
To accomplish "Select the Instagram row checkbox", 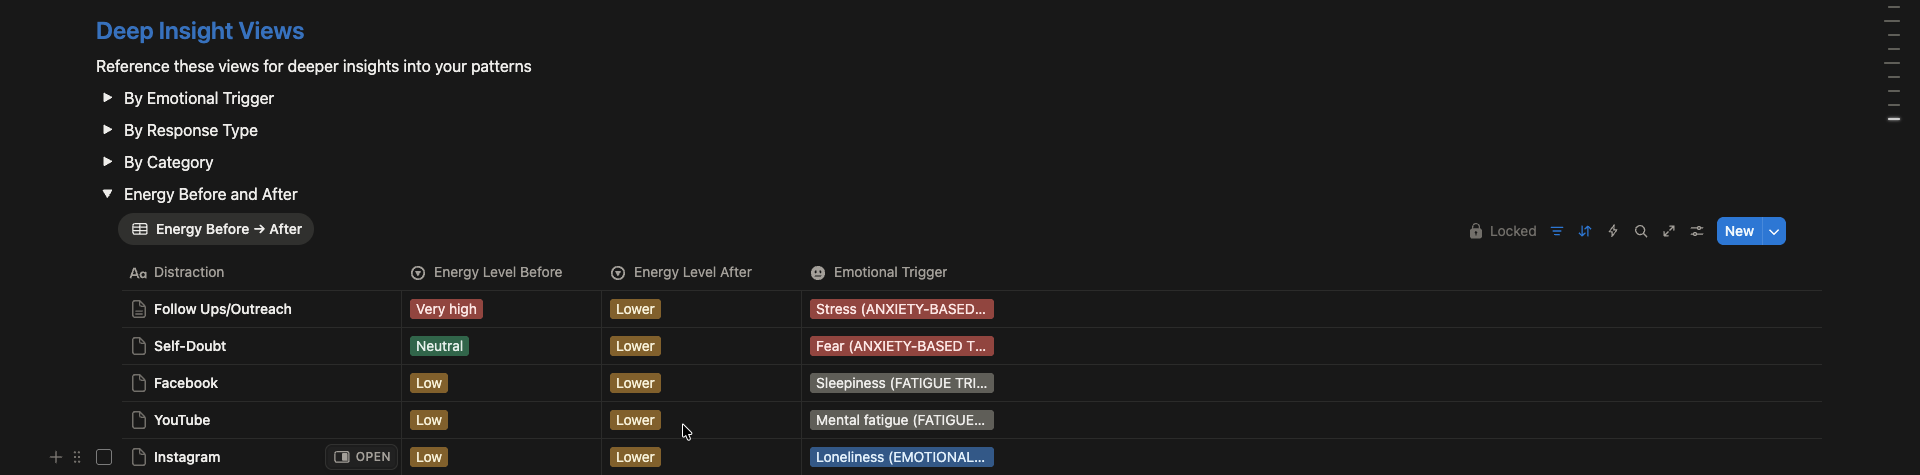I will [x=104, y=457].
